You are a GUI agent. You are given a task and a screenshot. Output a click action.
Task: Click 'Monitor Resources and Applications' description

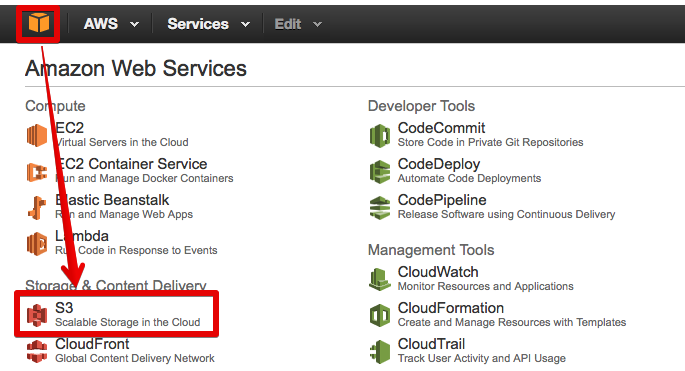coord(485,286)
